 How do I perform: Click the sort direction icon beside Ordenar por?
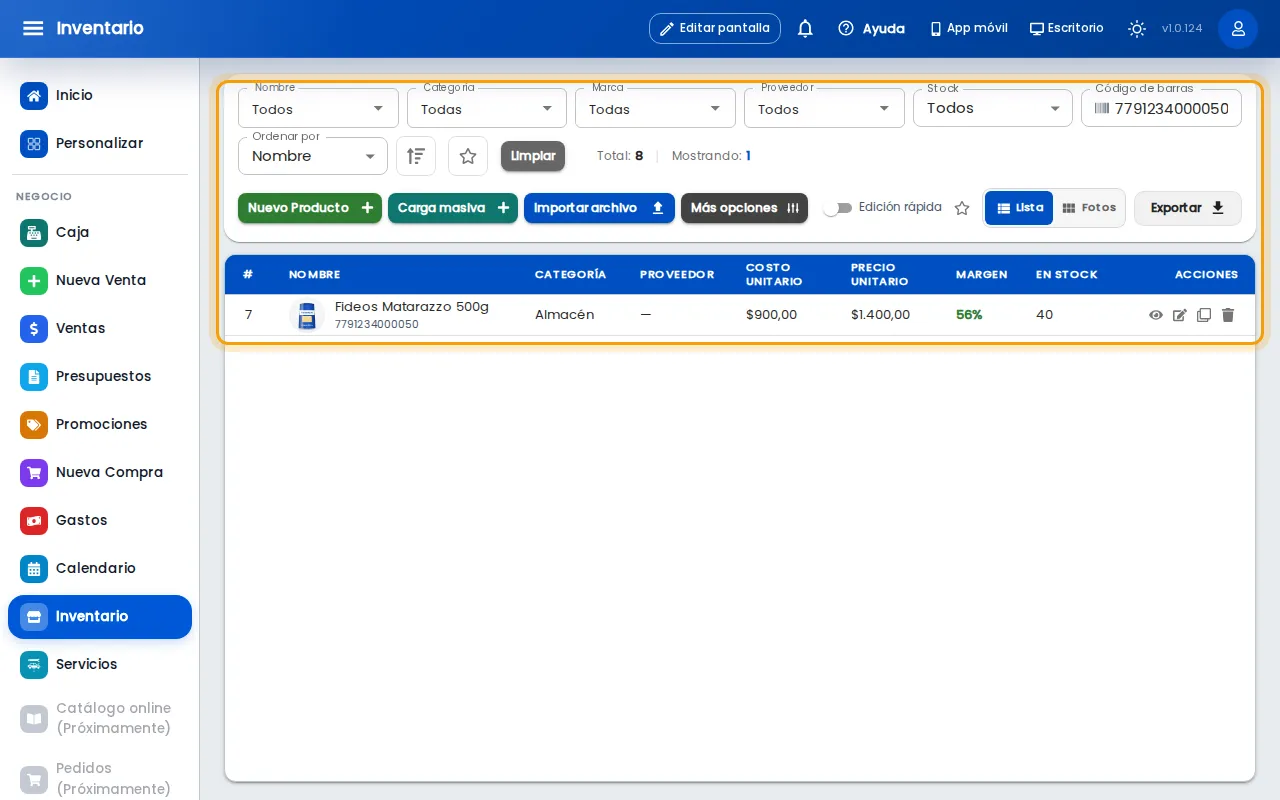click(x=416, y=156)
